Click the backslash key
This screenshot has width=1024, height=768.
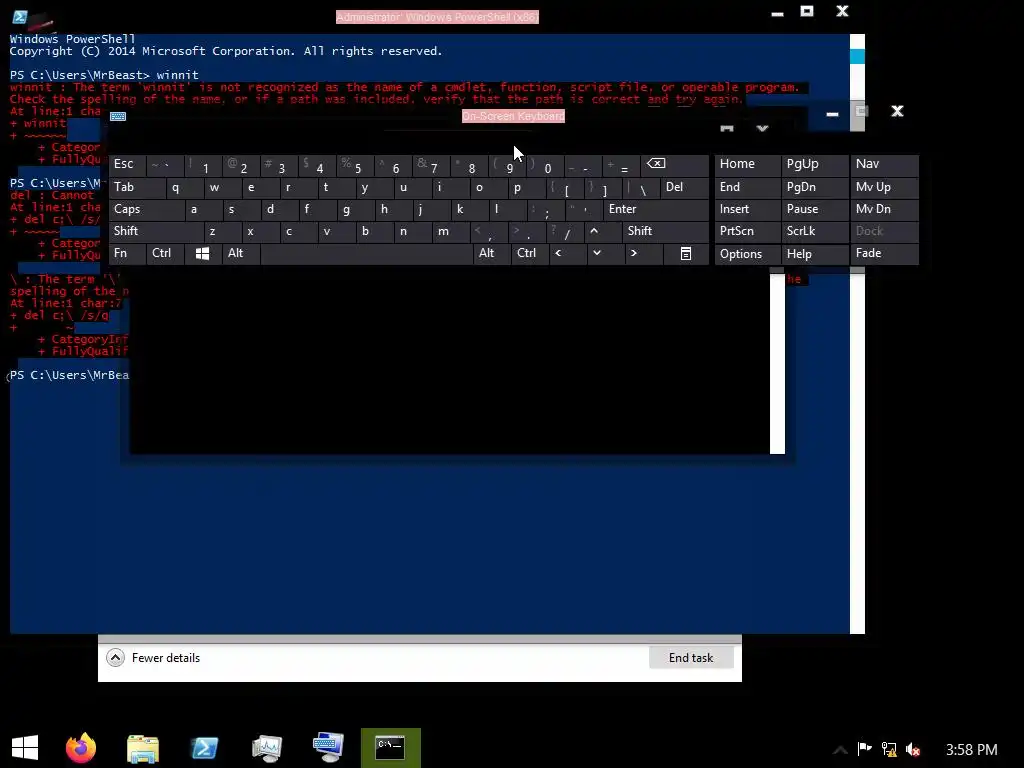click(x=639, y=189)
